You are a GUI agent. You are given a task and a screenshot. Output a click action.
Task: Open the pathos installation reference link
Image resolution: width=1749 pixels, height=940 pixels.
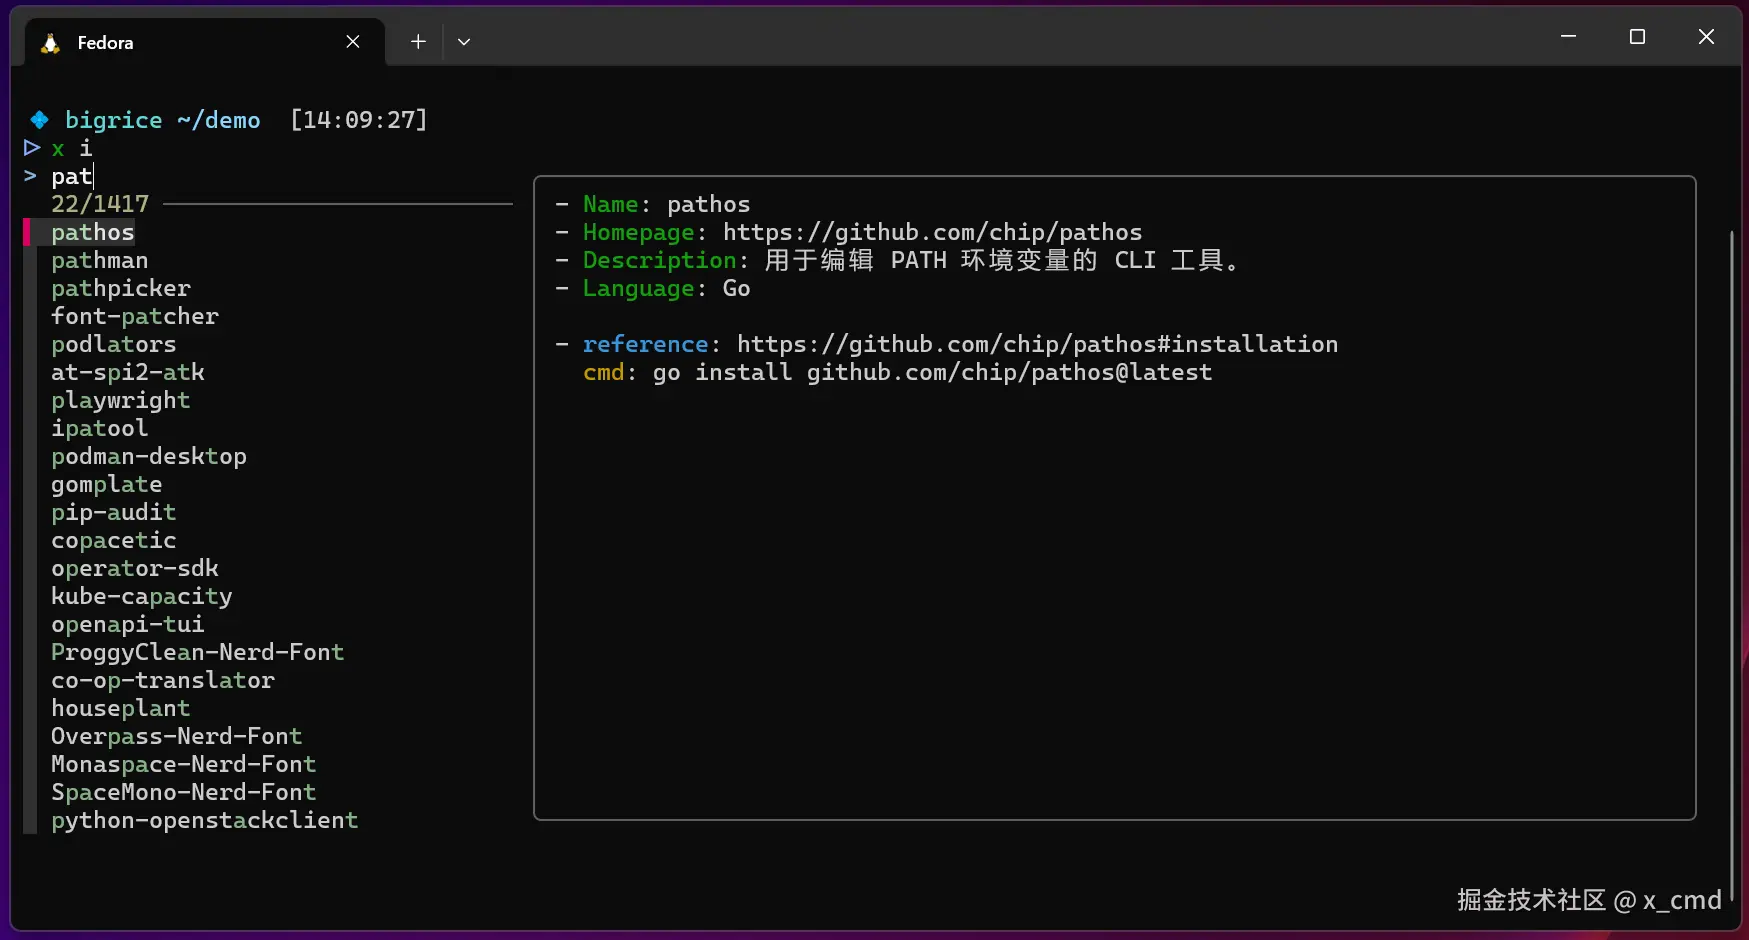[x=1037, y=344]
